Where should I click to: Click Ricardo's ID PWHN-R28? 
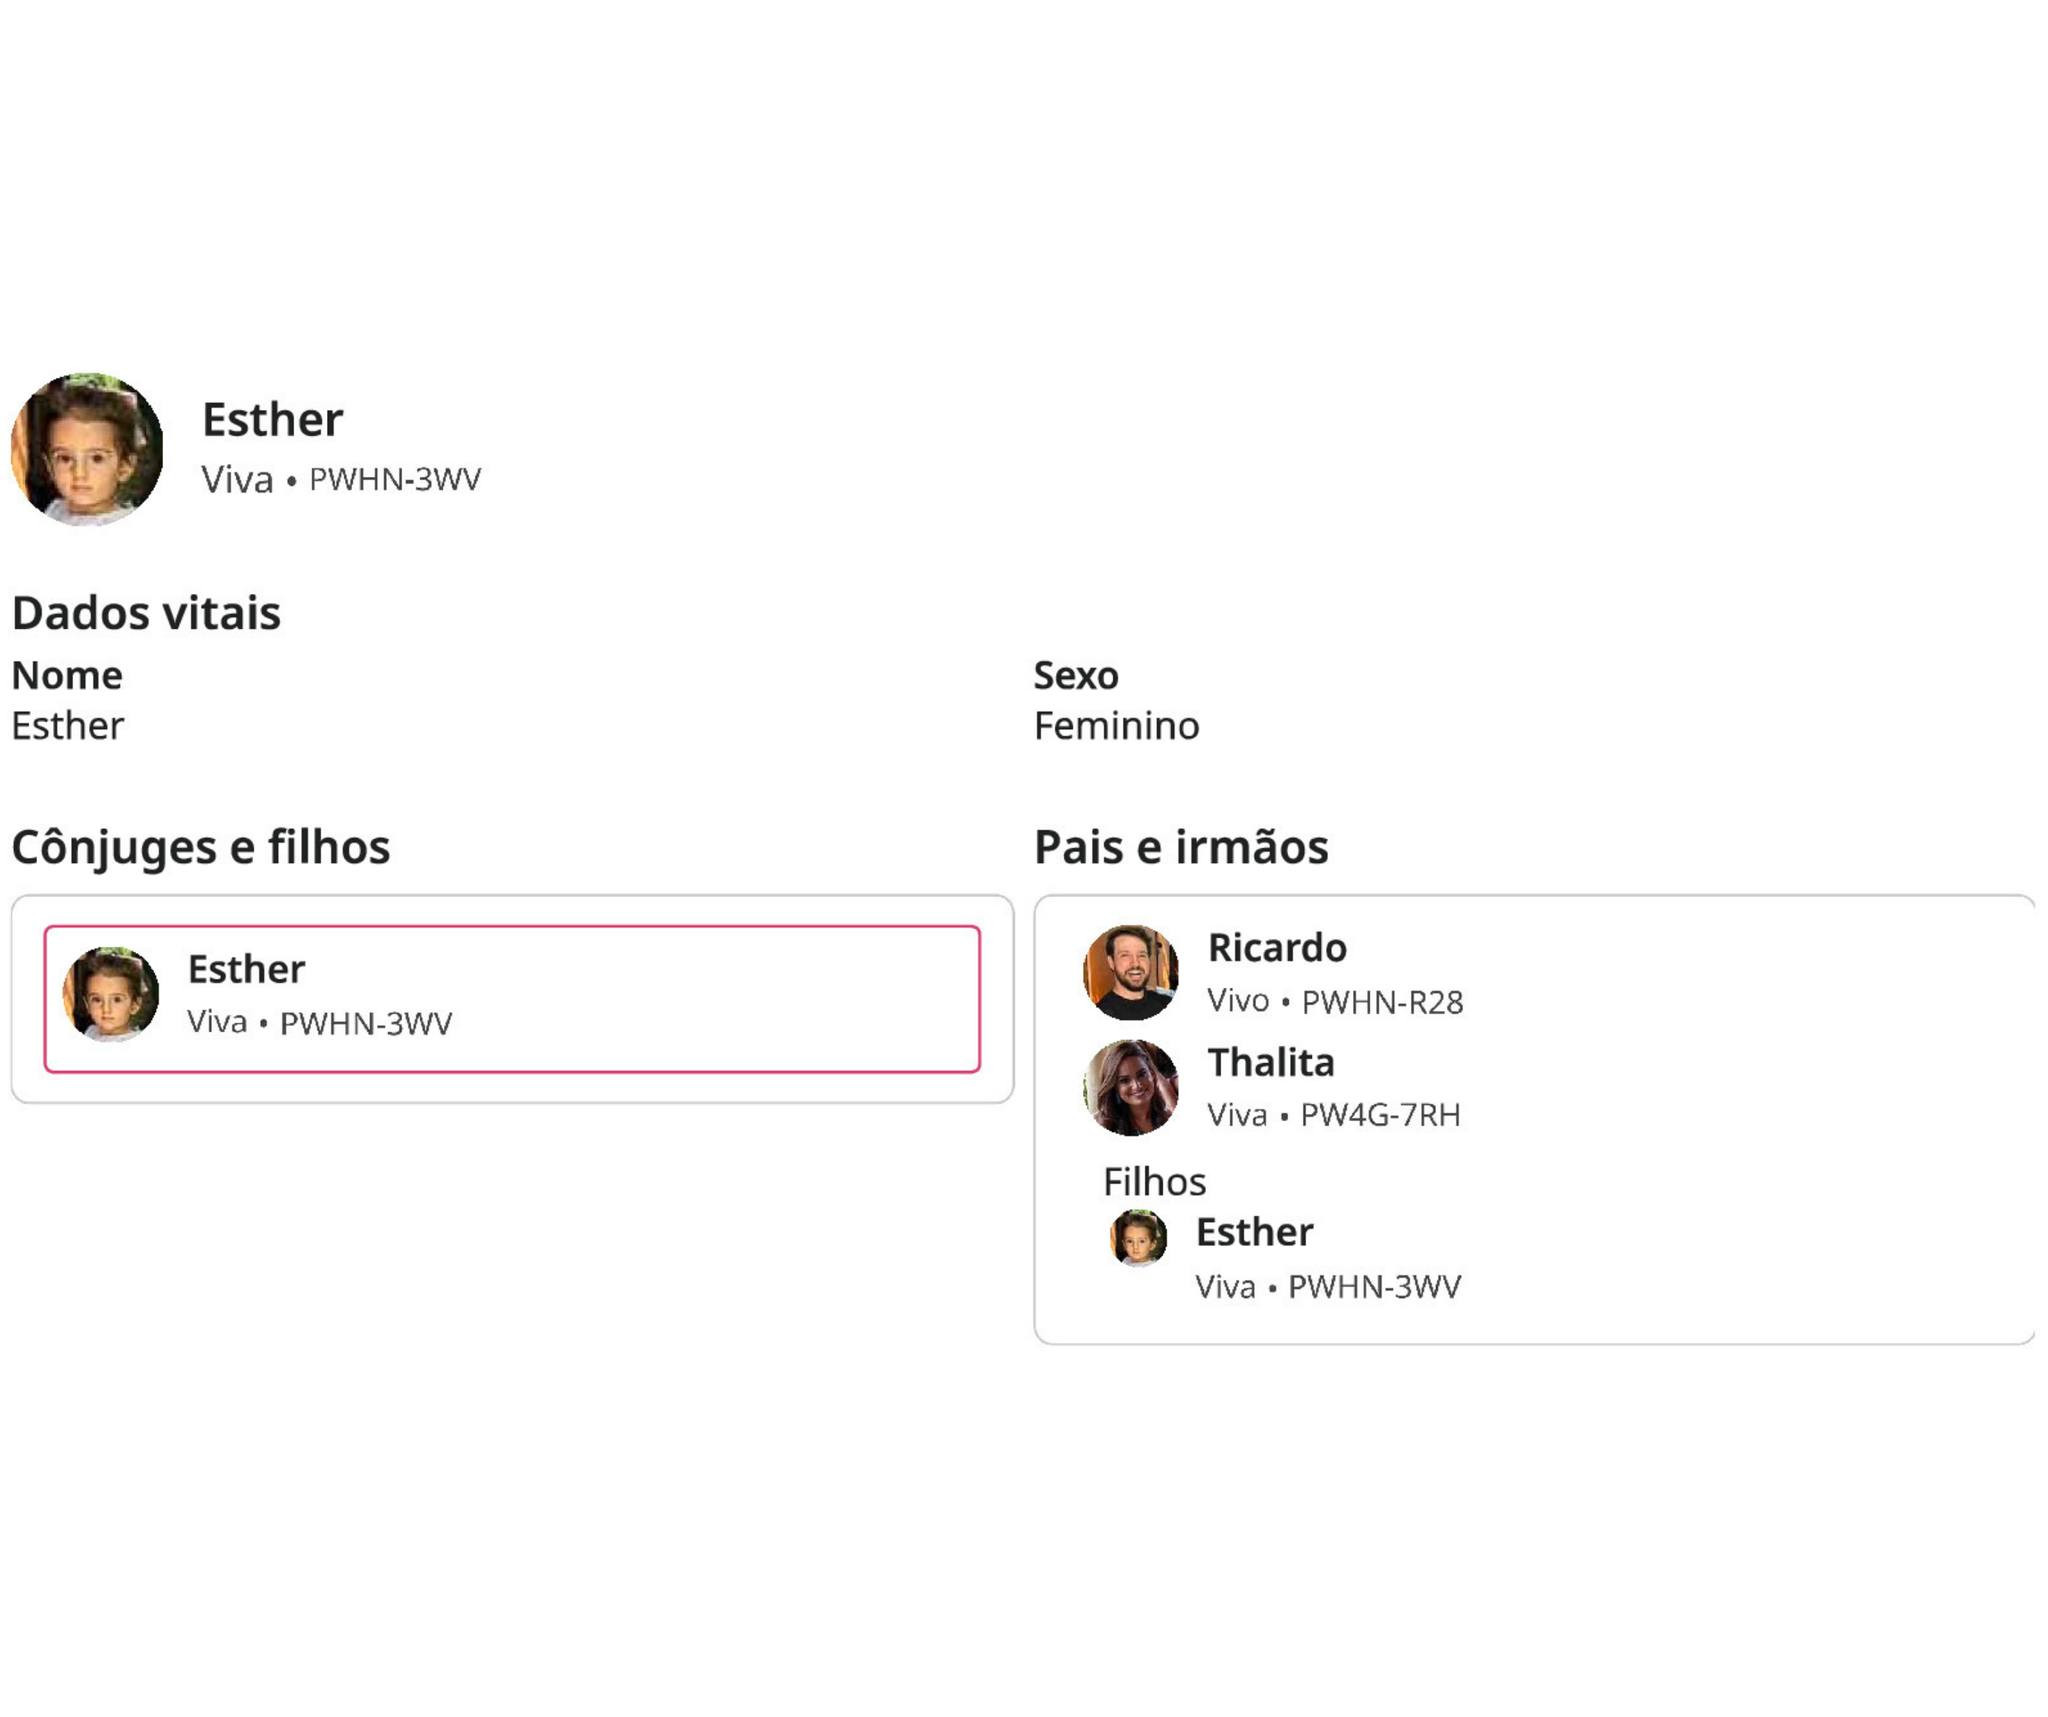(x=1382, y=1002)
